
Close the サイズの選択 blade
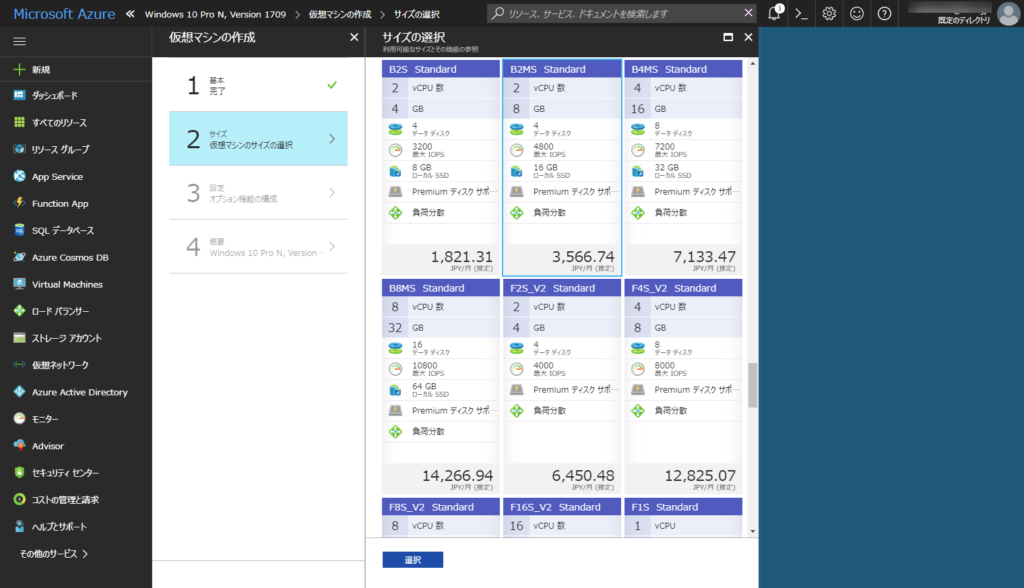[748, 37]
